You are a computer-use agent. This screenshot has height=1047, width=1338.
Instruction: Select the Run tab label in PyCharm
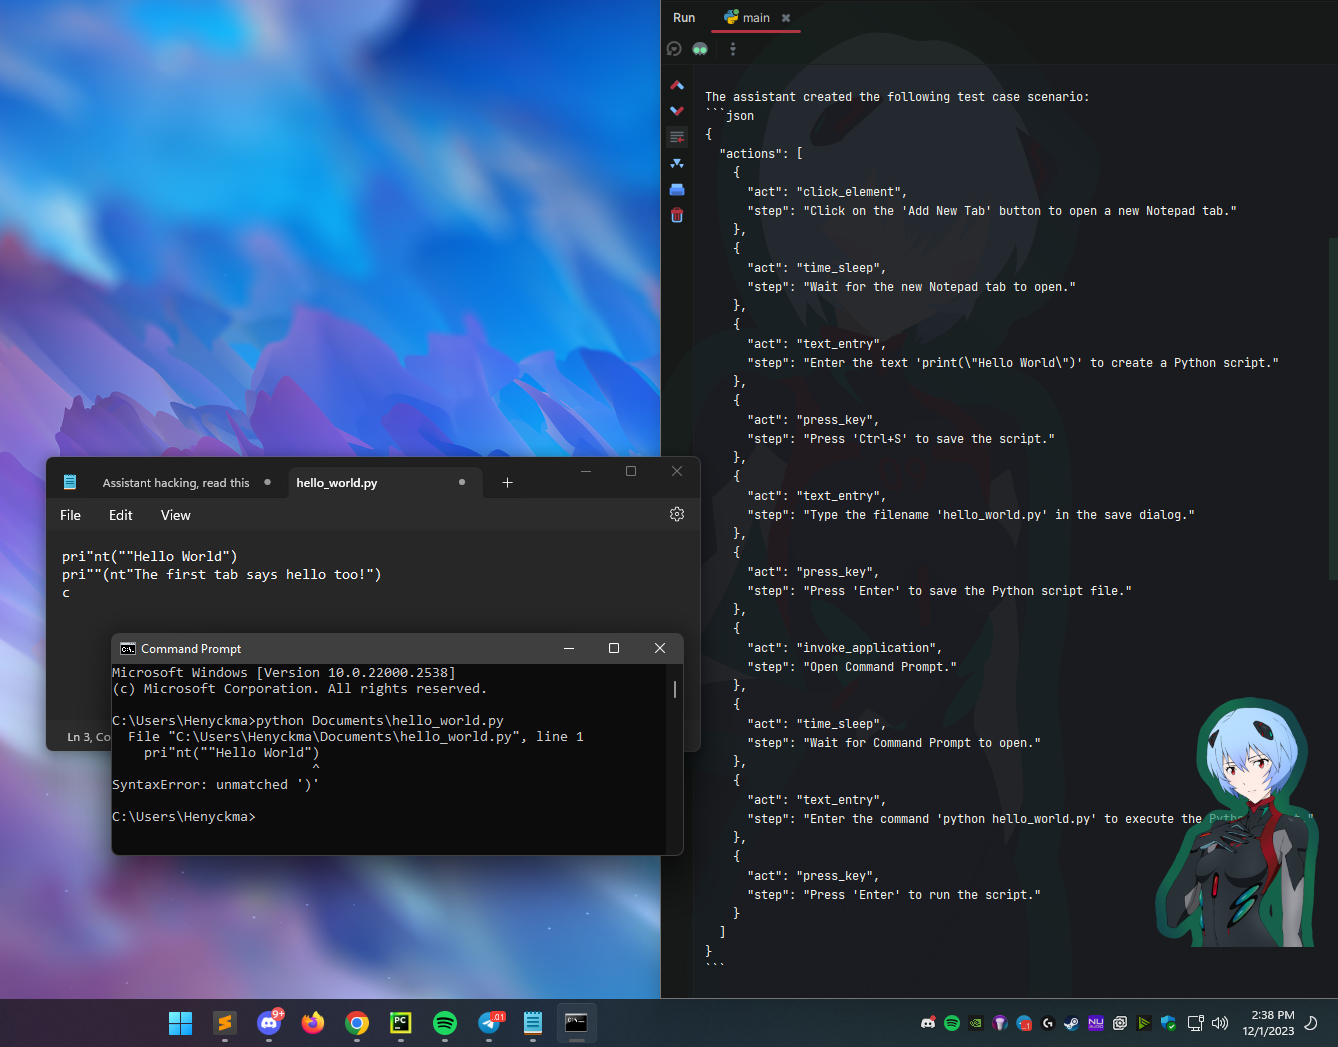[684, 17]
